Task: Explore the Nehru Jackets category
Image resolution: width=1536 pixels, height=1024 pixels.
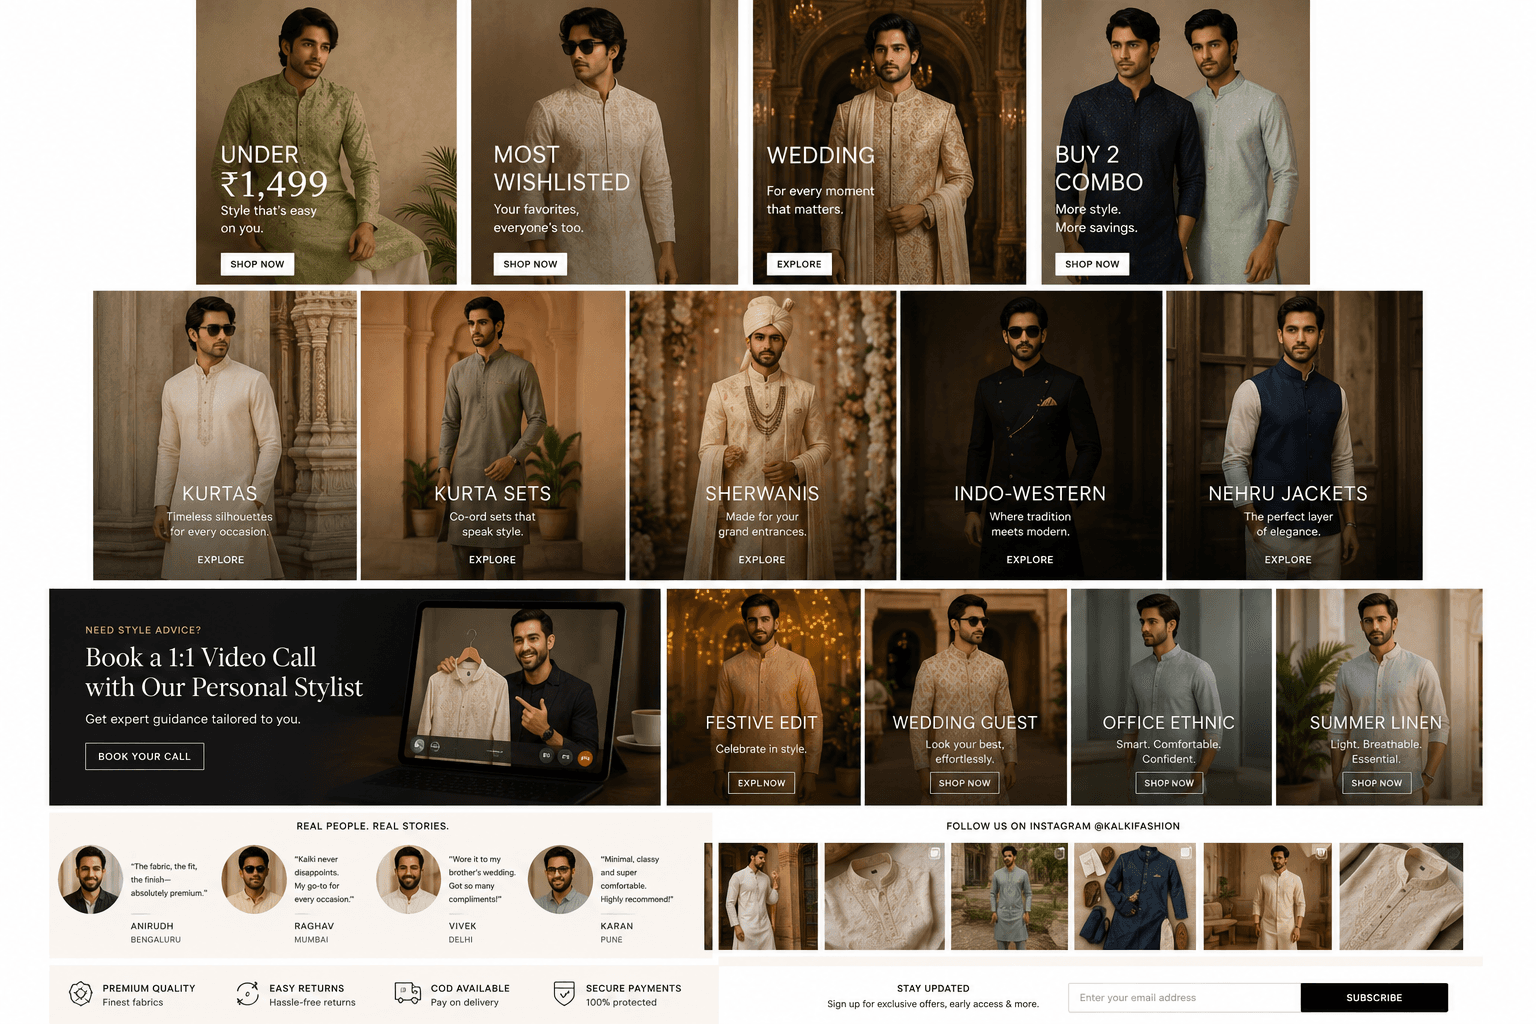Action: [x=1288, y=560]
